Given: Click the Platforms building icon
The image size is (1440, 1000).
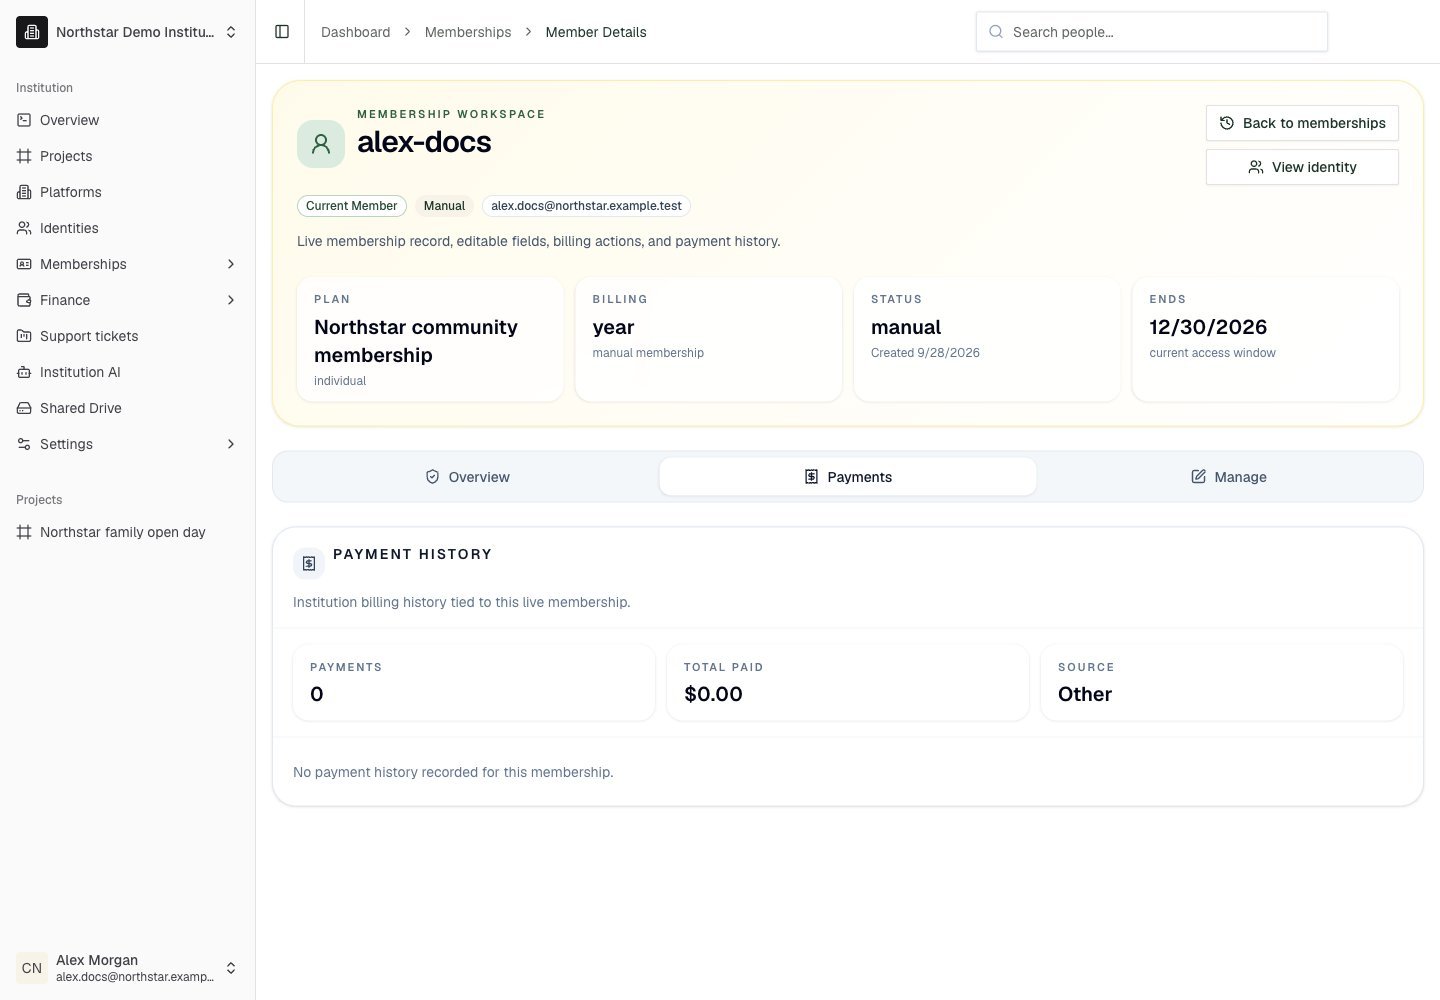Looking at the screenshot, I should click(24, 192).
